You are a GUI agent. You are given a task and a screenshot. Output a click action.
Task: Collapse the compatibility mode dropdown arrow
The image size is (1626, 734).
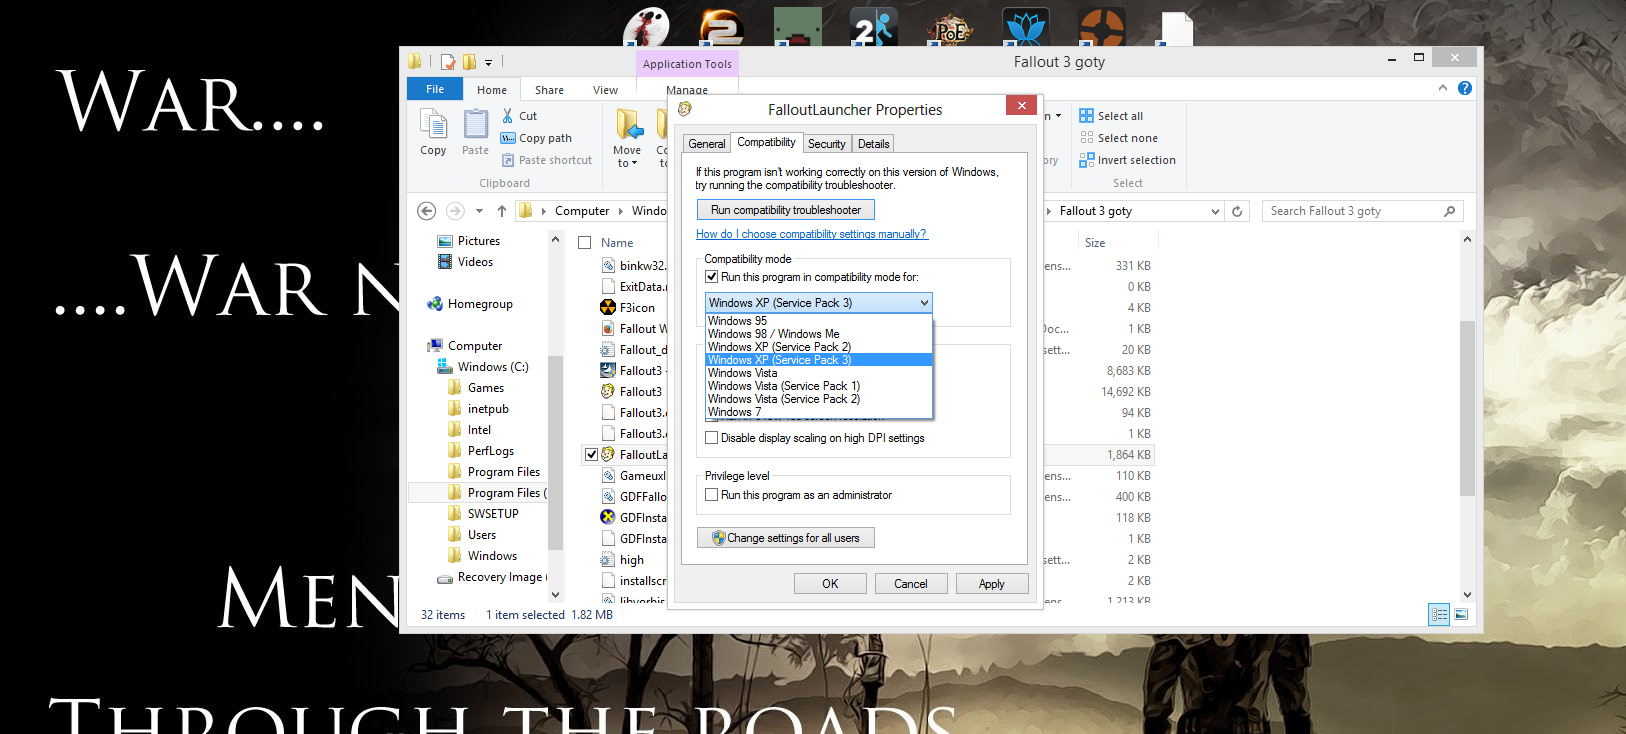tap(924, 303)
